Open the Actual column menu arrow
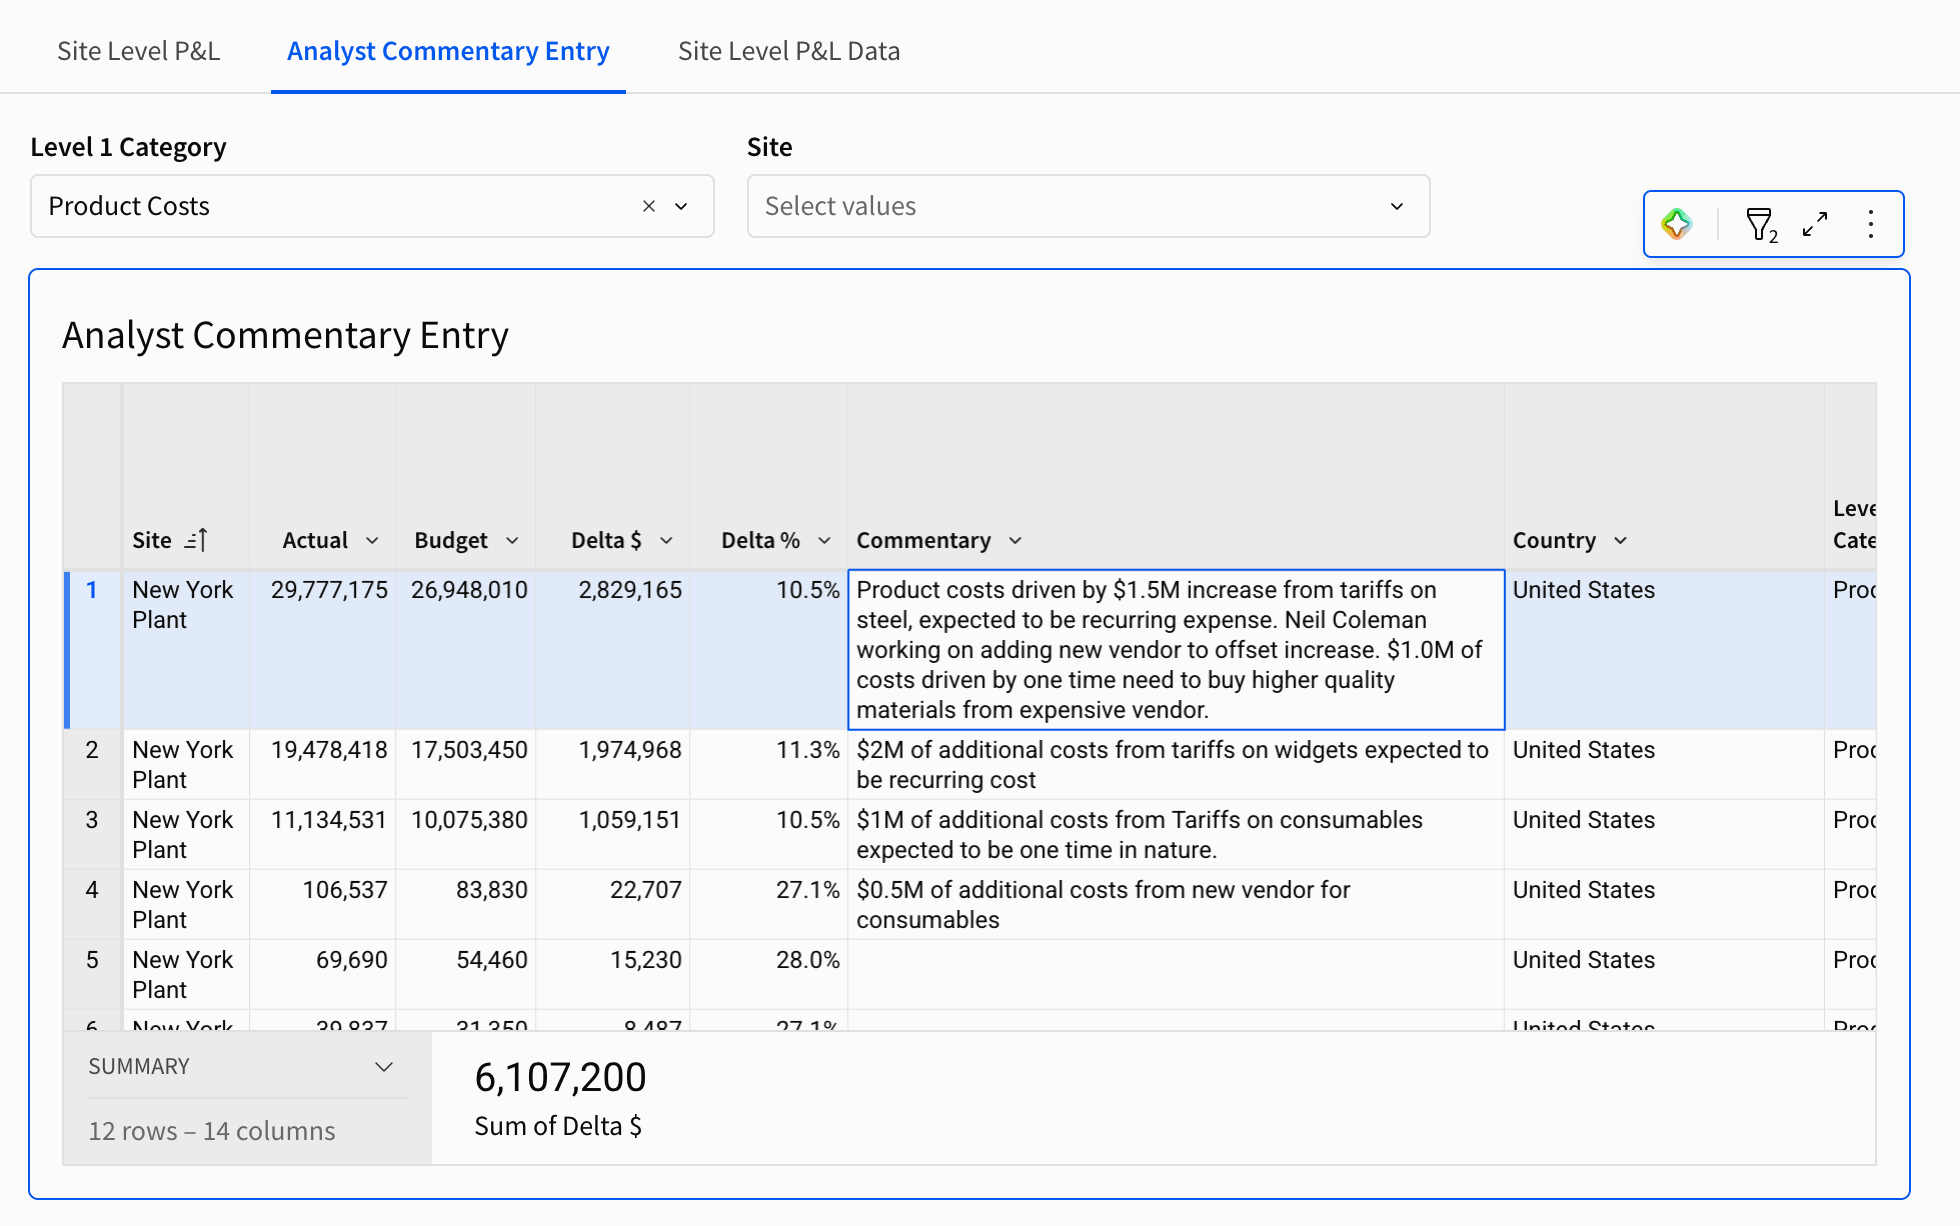 coord(372,540)
